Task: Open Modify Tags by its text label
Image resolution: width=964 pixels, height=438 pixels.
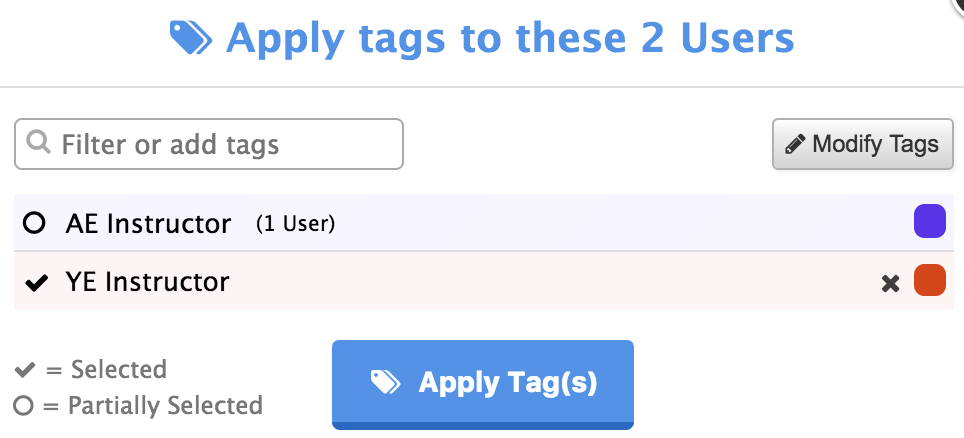Action: tap(875, 144)
